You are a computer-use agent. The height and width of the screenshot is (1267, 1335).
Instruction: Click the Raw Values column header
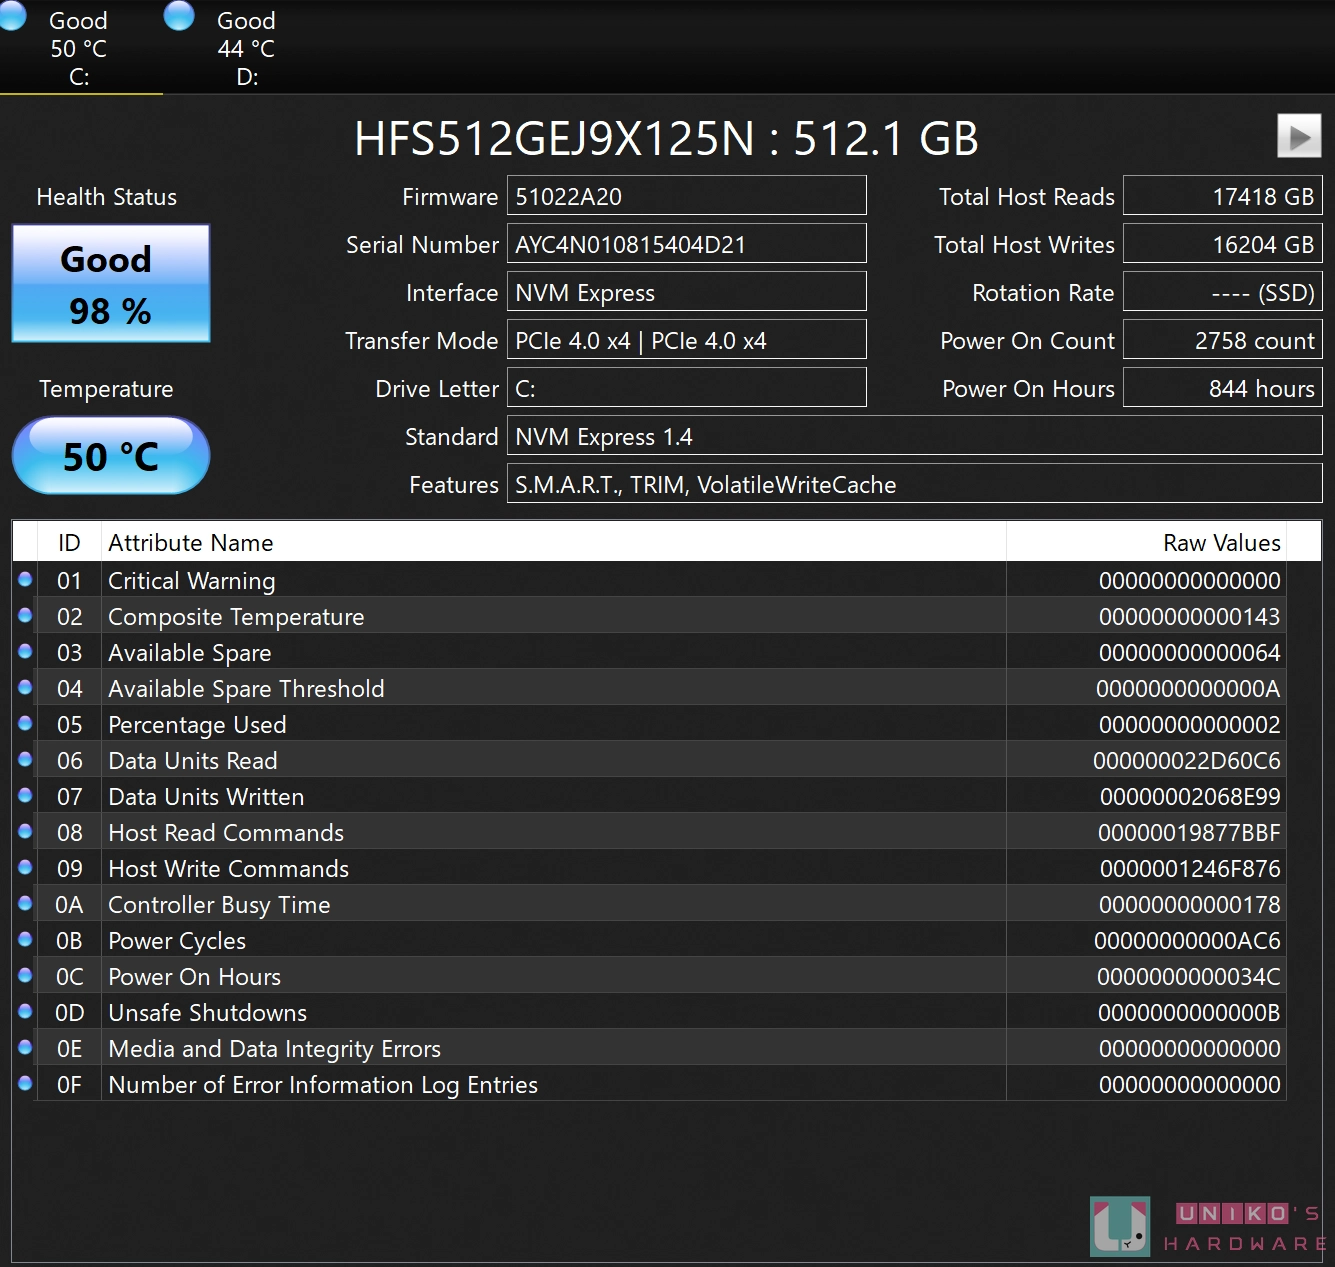(x=1146, y=542)
